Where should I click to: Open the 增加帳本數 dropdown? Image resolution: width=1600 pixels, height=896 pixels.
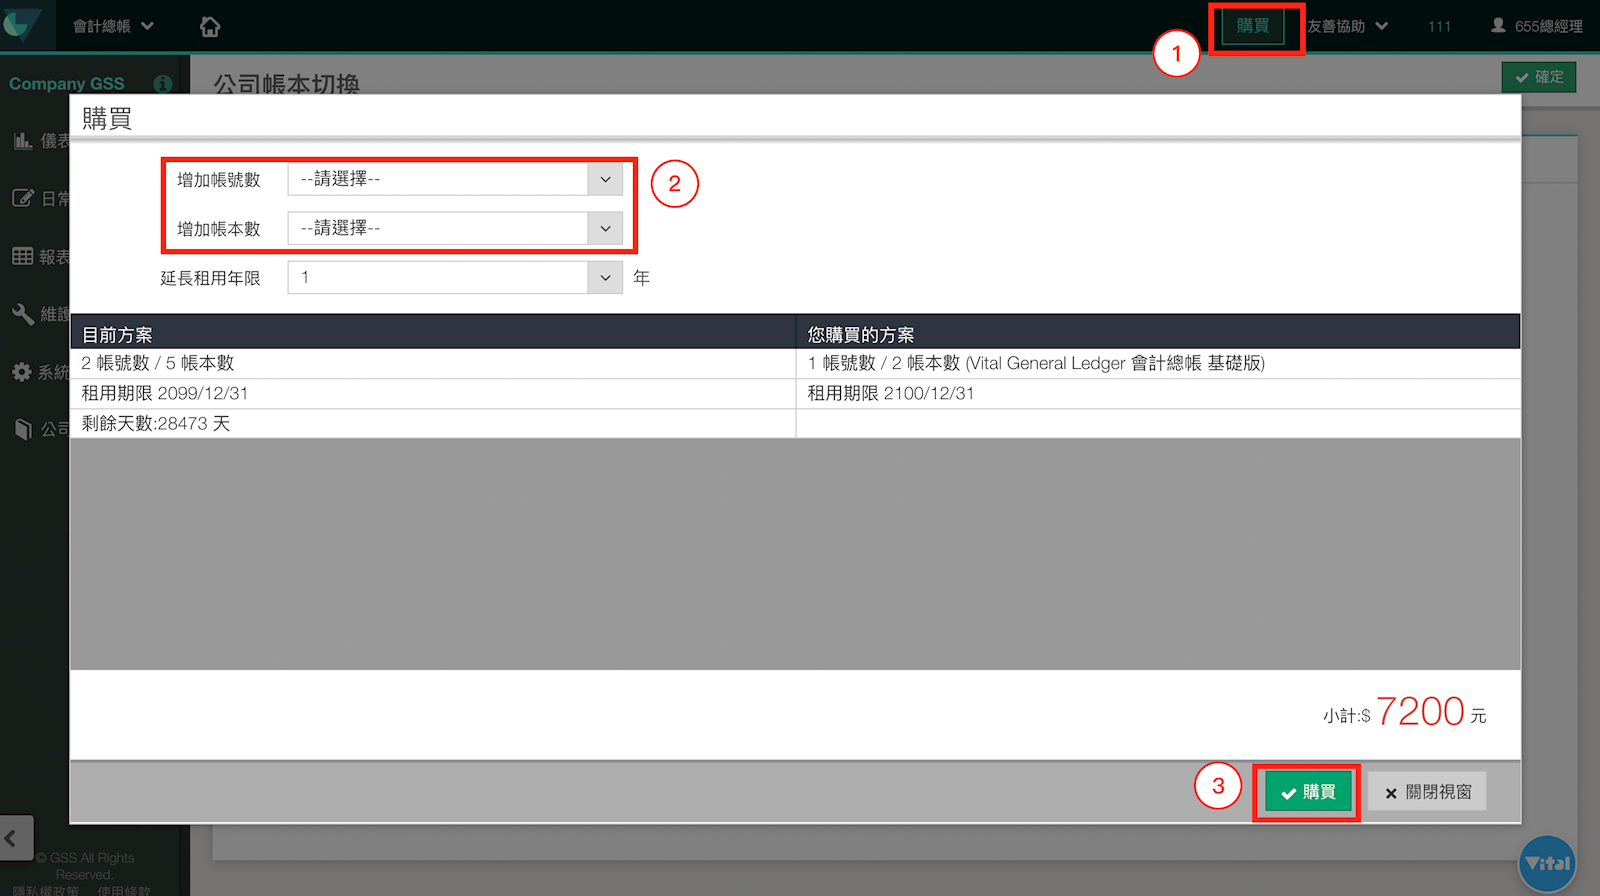455,228
